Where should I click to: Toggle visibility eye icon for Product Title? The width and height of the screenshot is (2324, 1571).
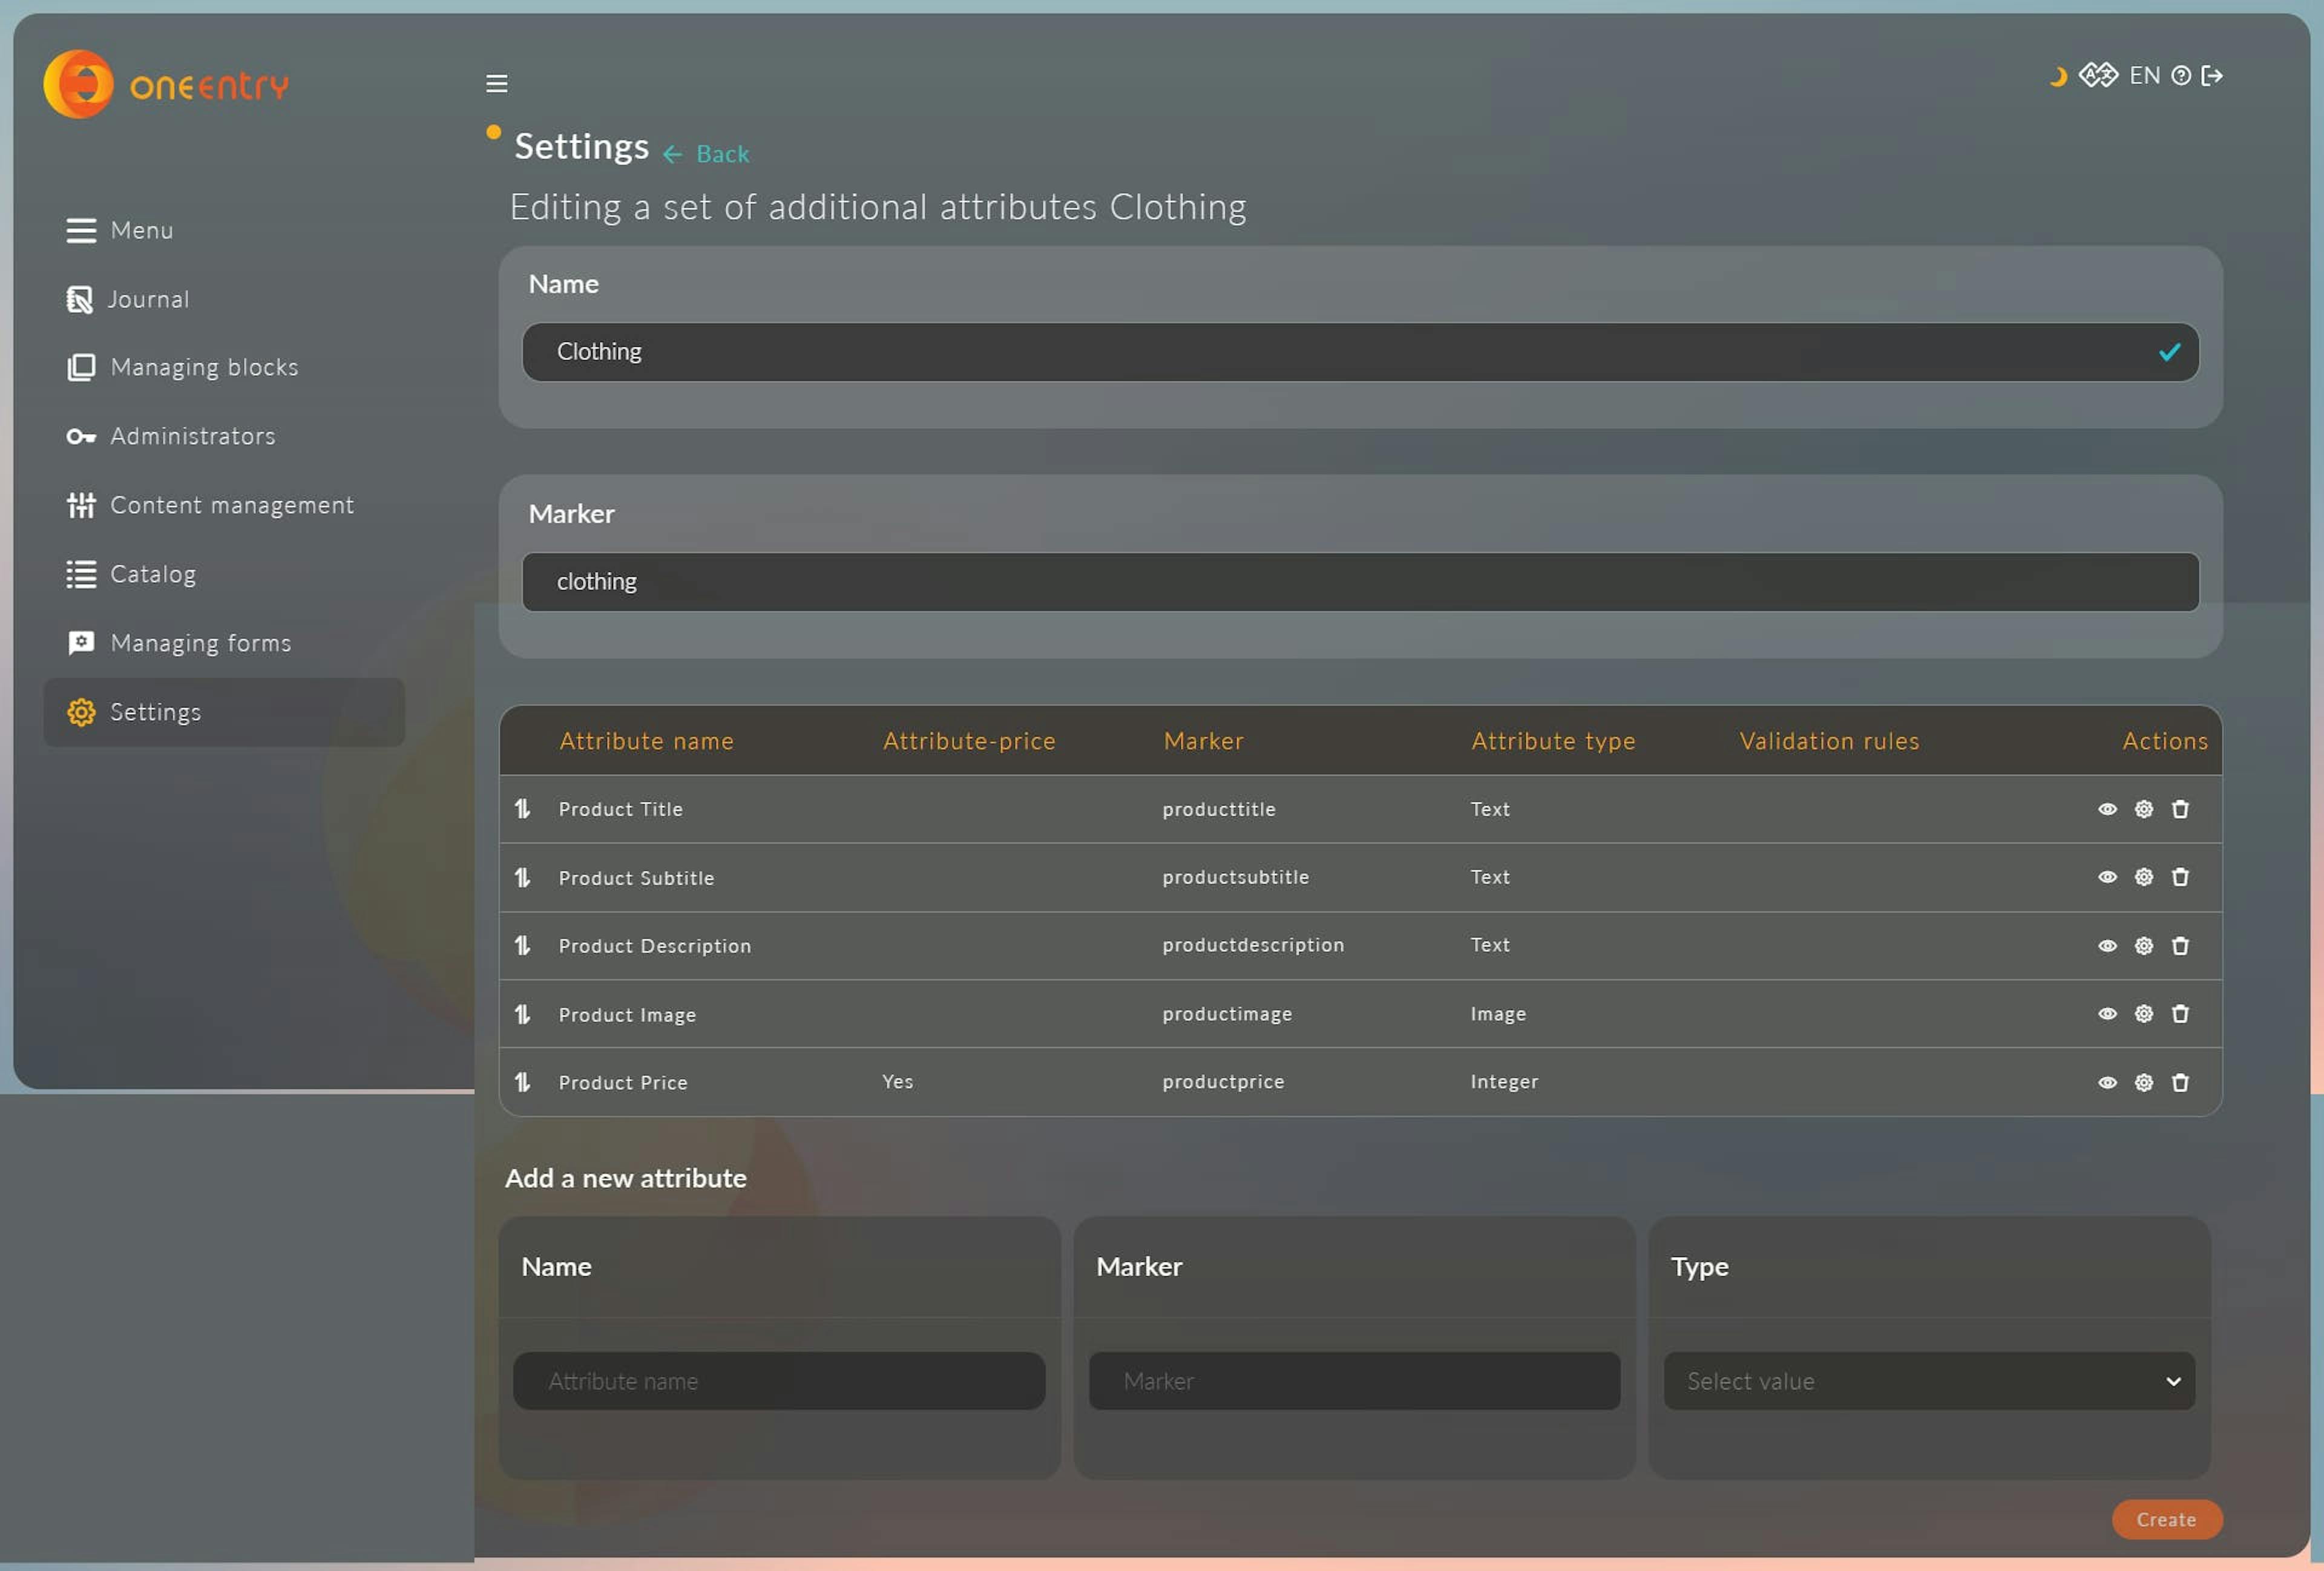click(2105, 808)
